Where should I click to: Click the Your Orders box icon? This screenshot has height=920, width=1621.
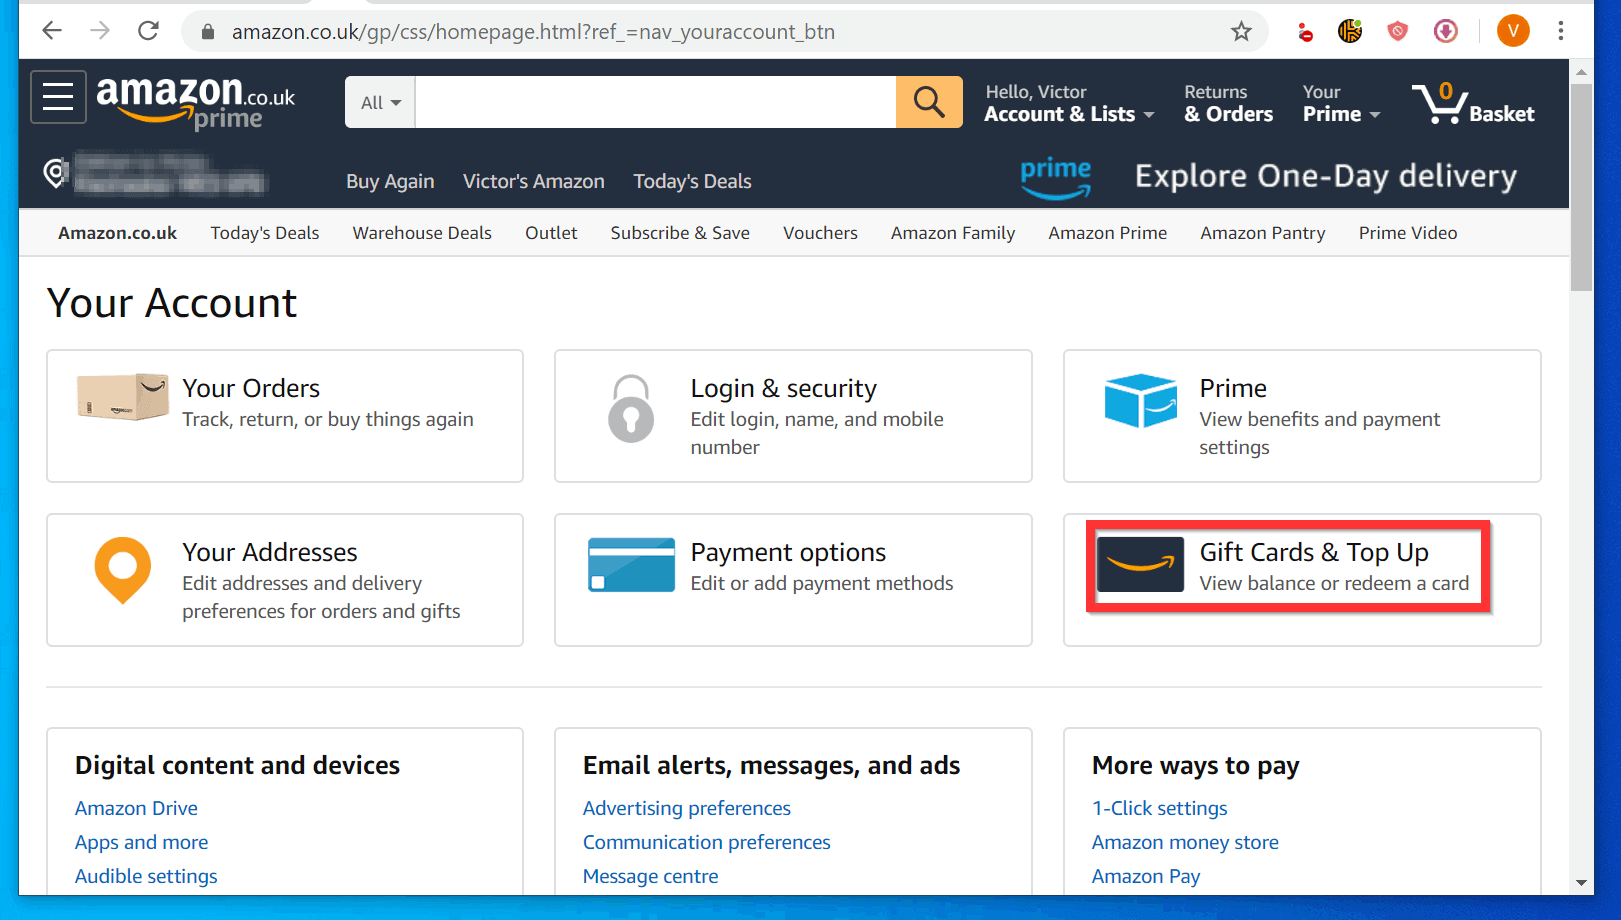(x=121, y=397)
